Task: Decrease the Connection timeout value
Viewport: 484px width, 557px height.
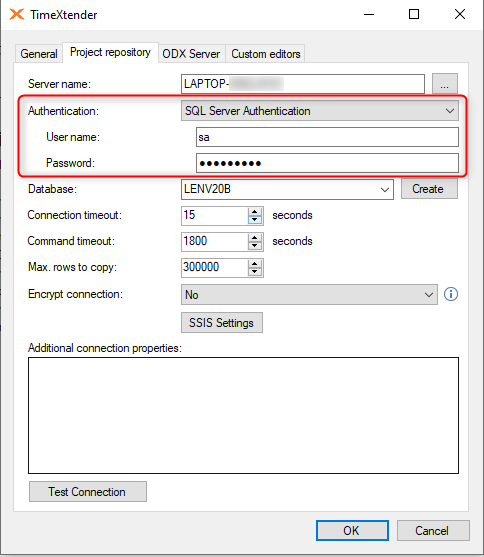Action: pyautogui.click(x=254, y=220)
